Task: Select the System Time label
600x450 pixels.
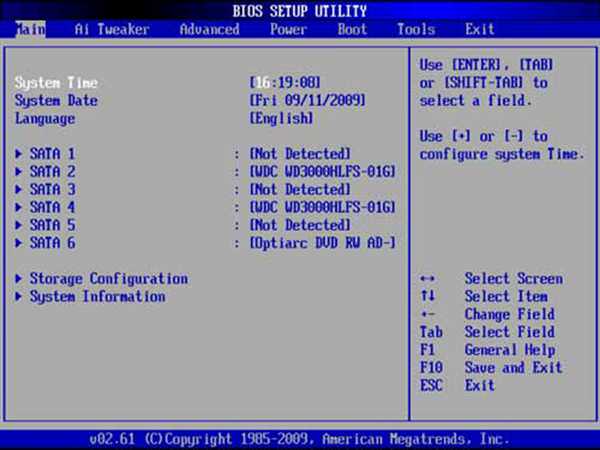Action: (56, 83)
